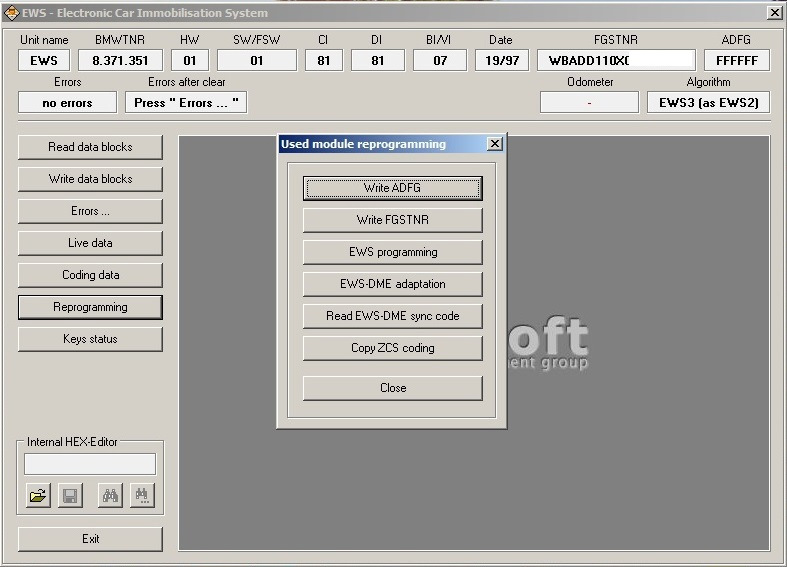787x567 pixels.
Task: Click the EWS app icon in title bar
Action: pyautogui.click(x=11, y=13)
